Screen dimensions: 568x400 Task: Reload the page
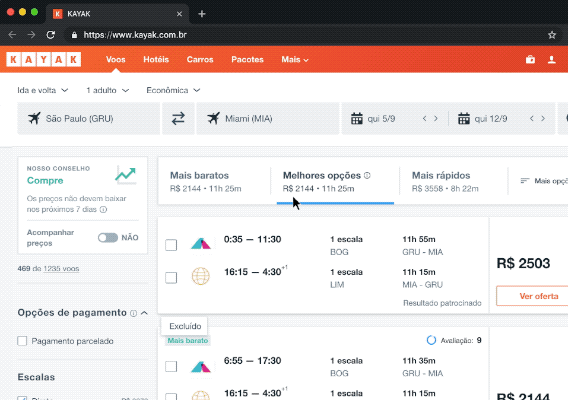51,35
